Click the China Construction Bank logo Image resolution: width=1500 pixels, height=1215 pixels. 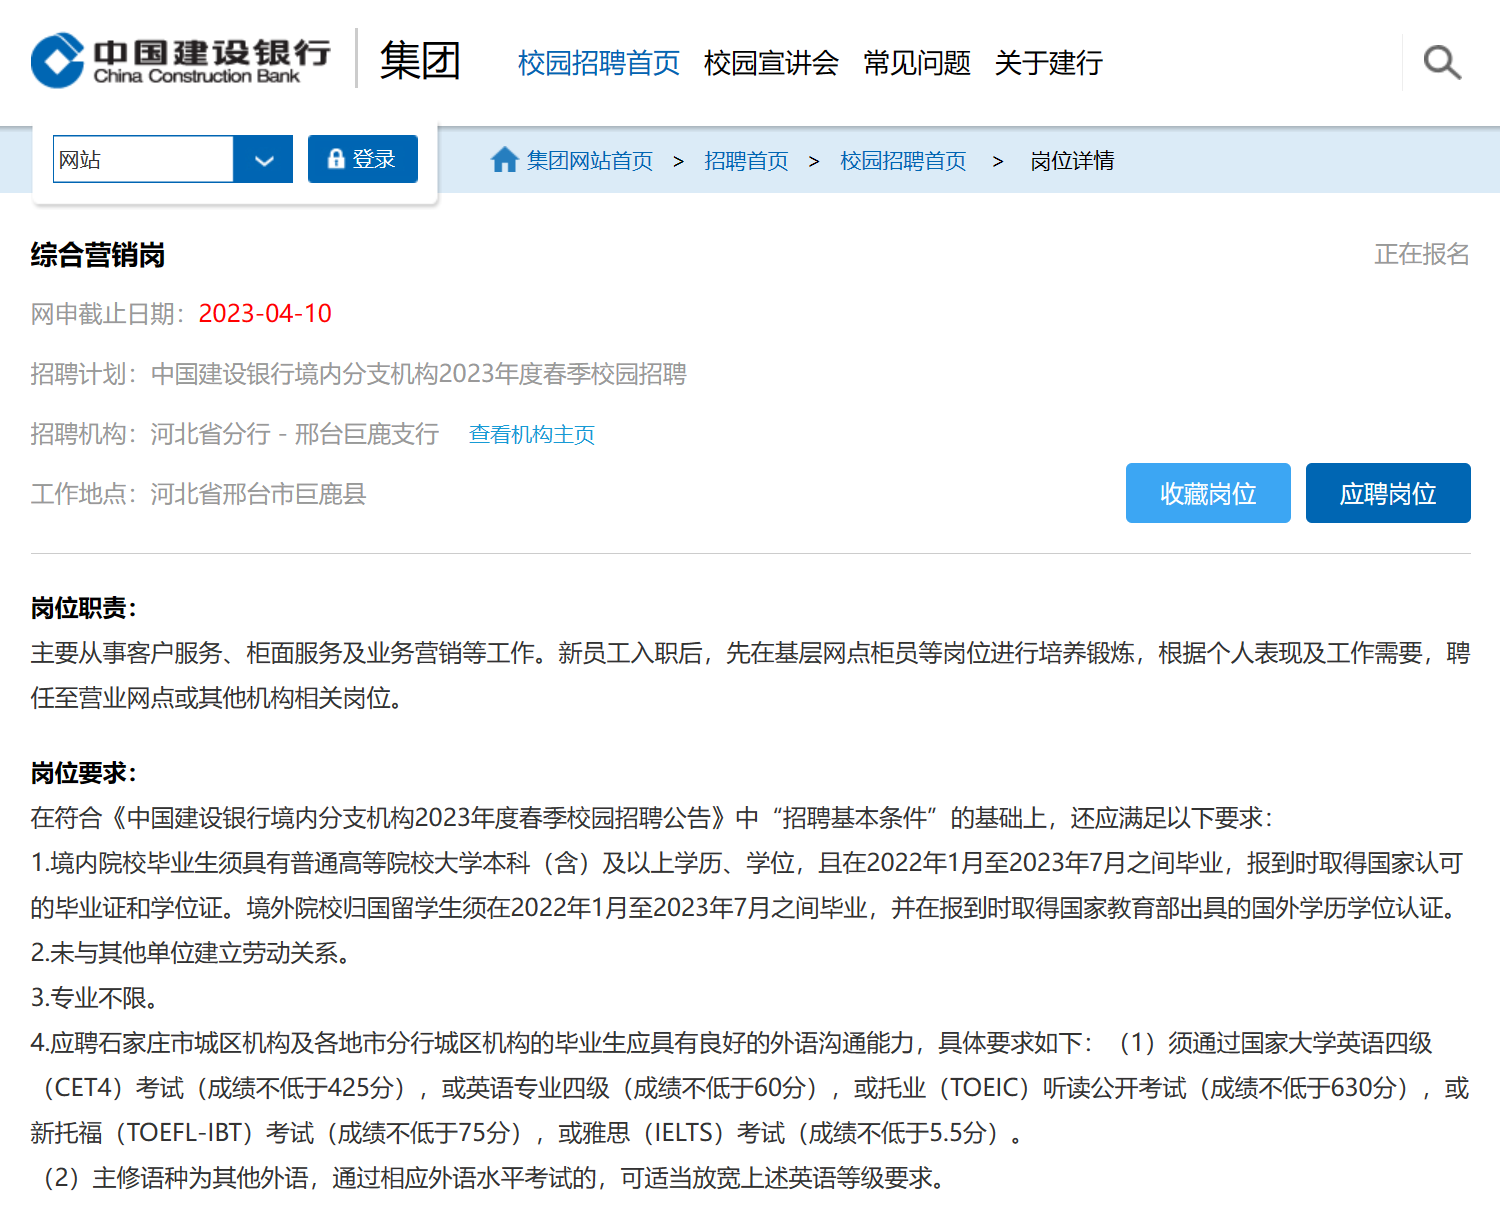click(x=181, y=61)
